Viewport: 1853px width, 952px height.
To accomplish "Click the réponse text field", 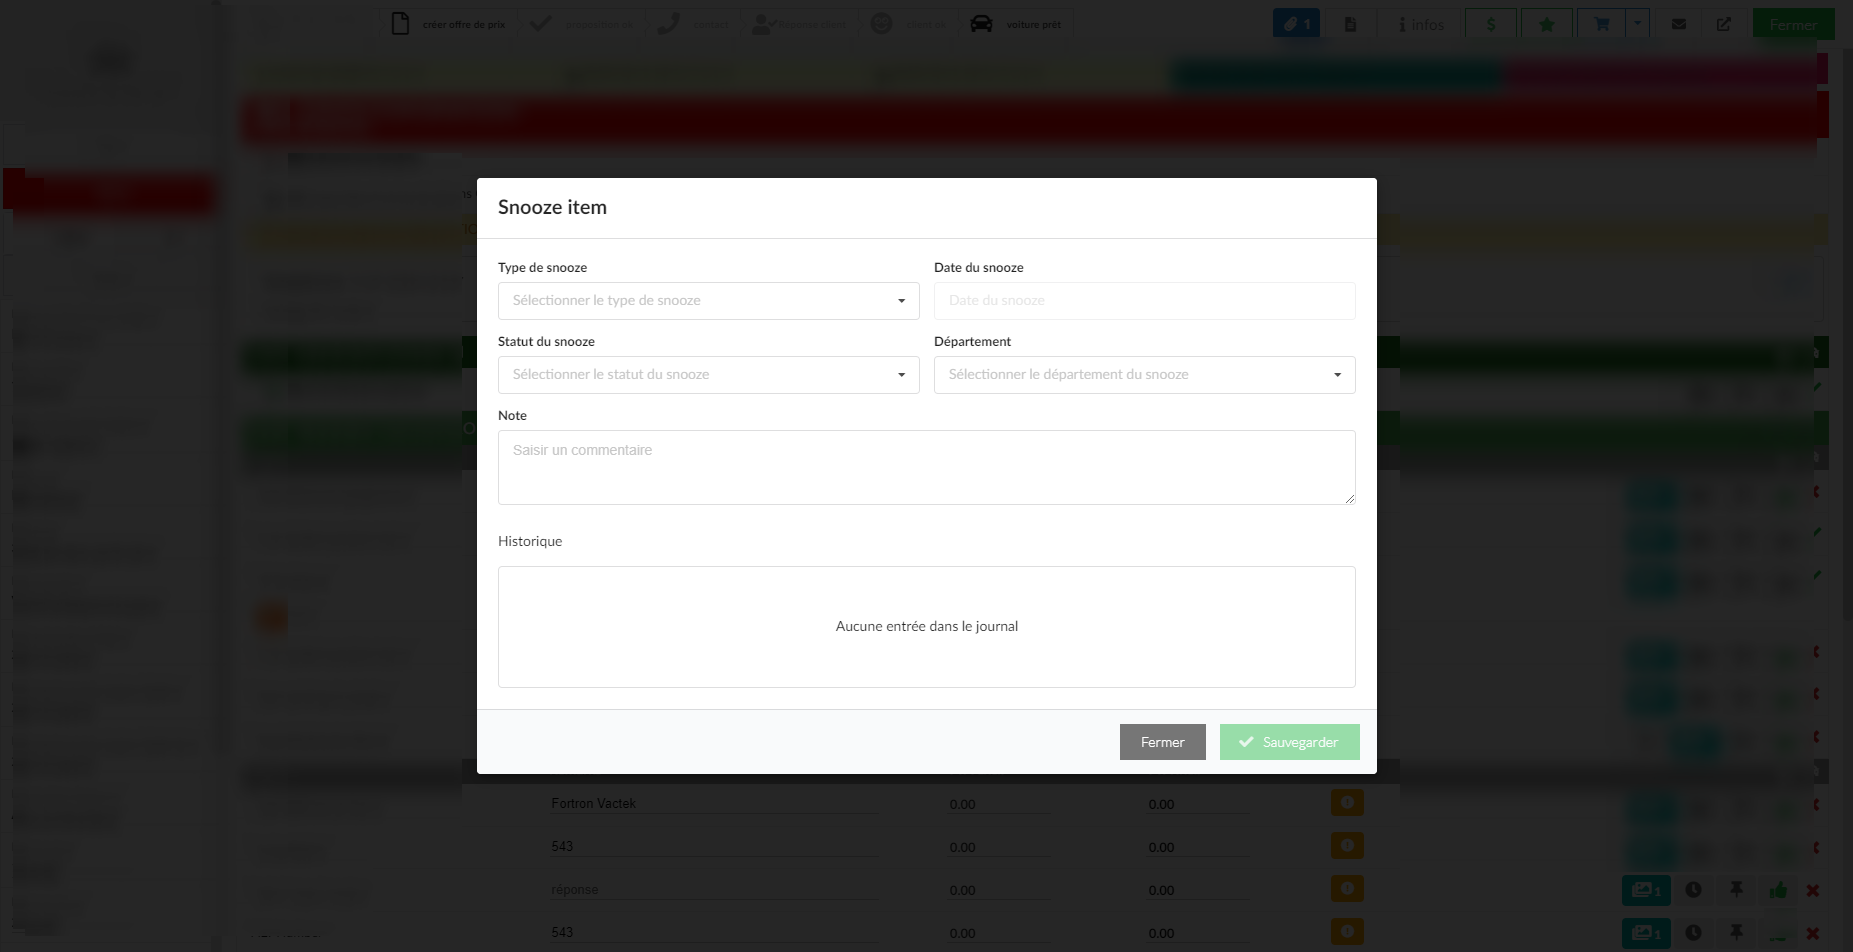I will (715, 890).
